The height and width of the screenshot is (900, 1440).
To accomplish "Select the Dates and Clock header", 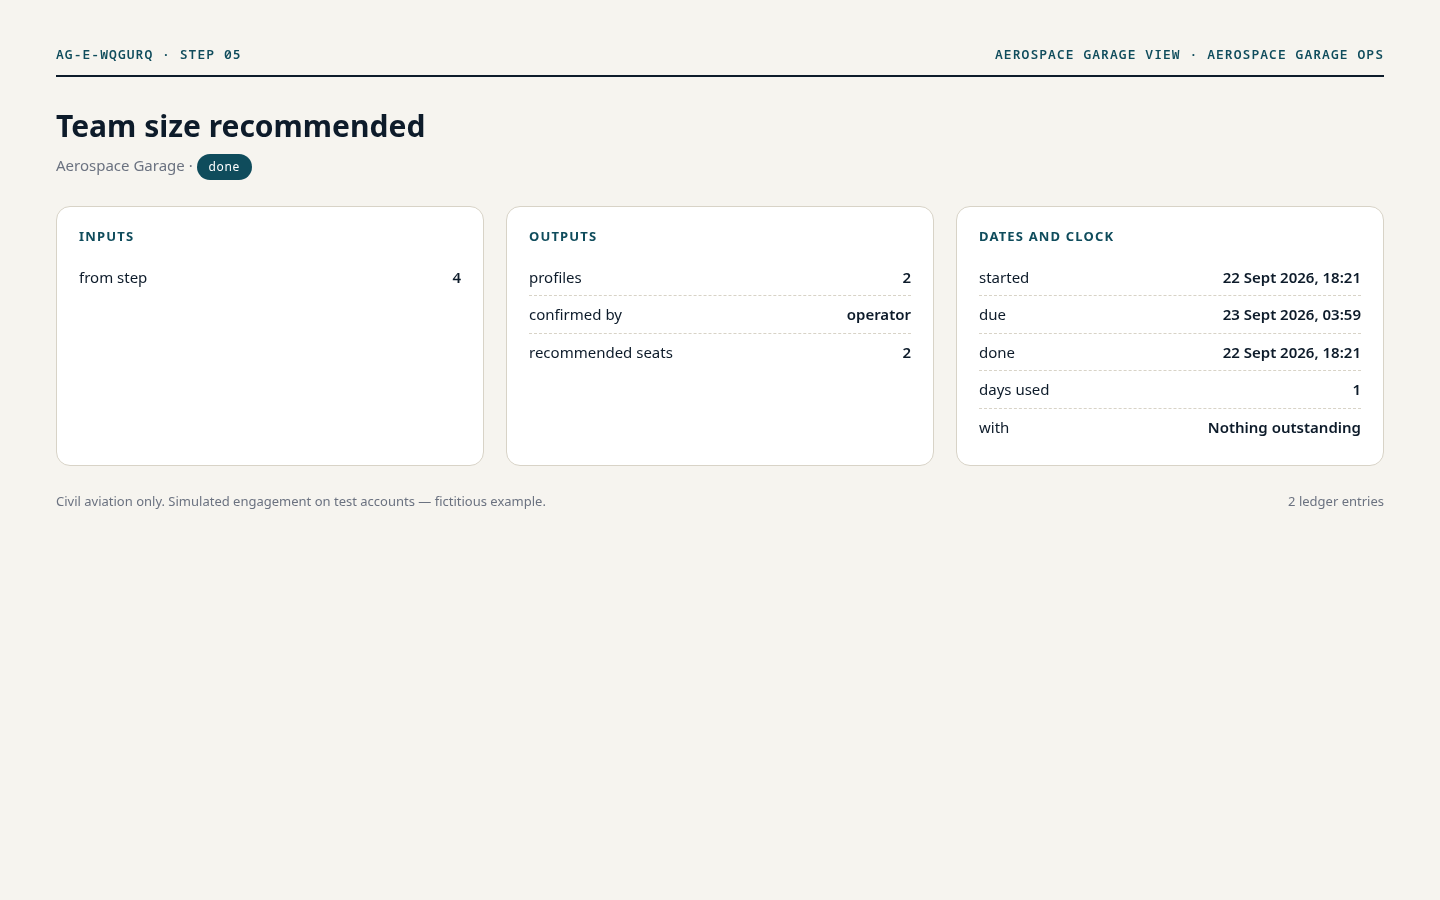I will click(x=1046, y=237).
